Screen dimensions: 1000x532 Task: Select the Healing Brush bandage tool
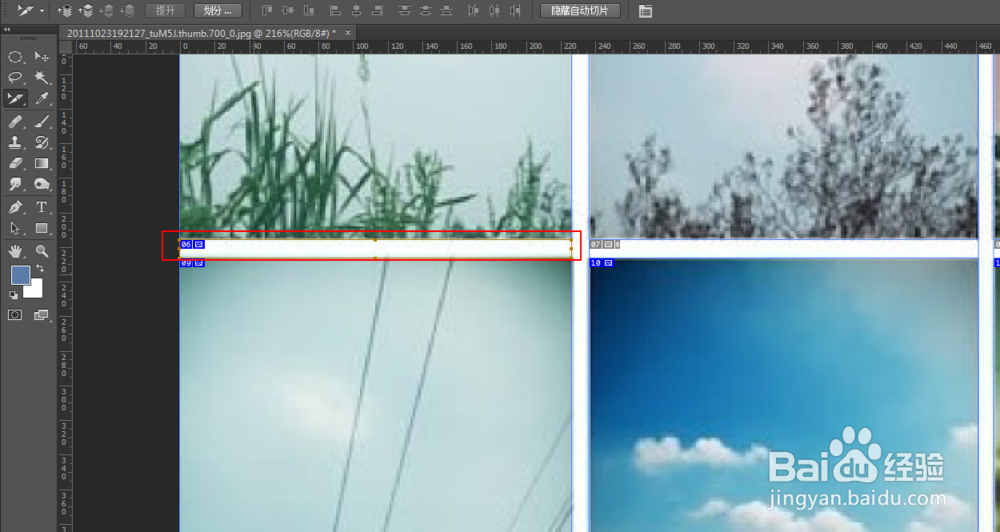[15, 121]
